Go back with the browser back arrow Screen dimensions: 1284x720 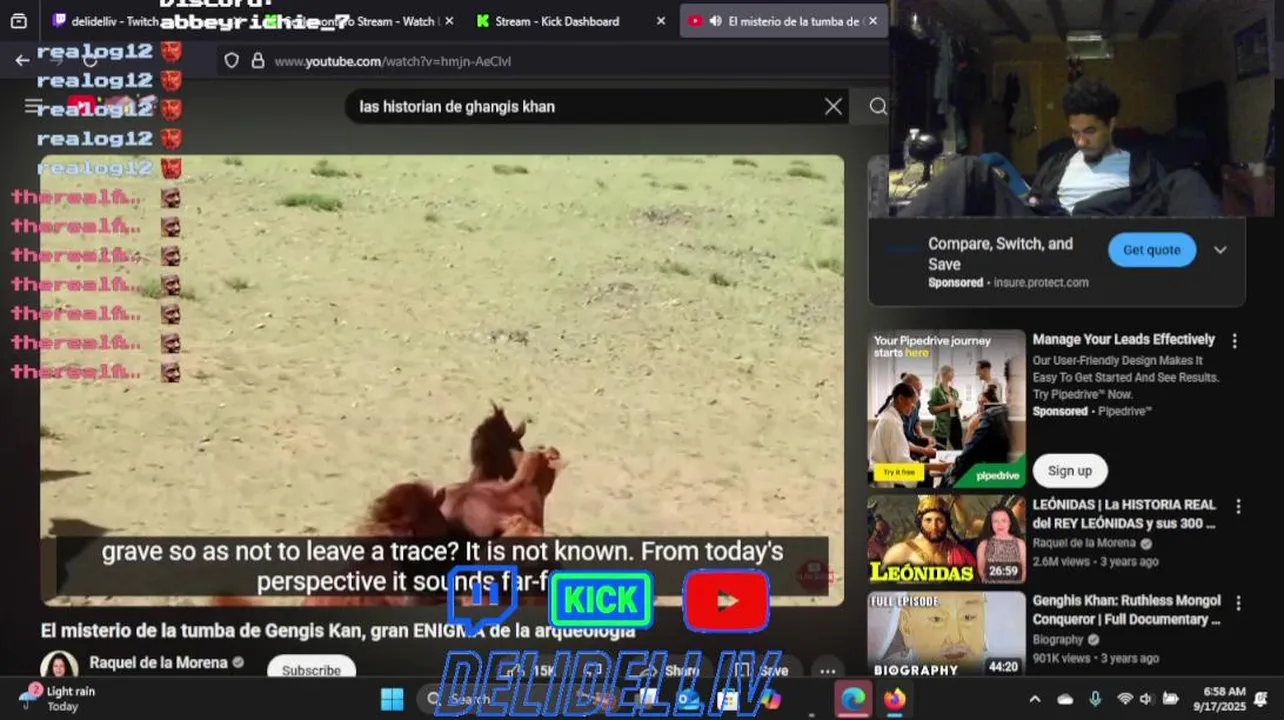point(22,61)
